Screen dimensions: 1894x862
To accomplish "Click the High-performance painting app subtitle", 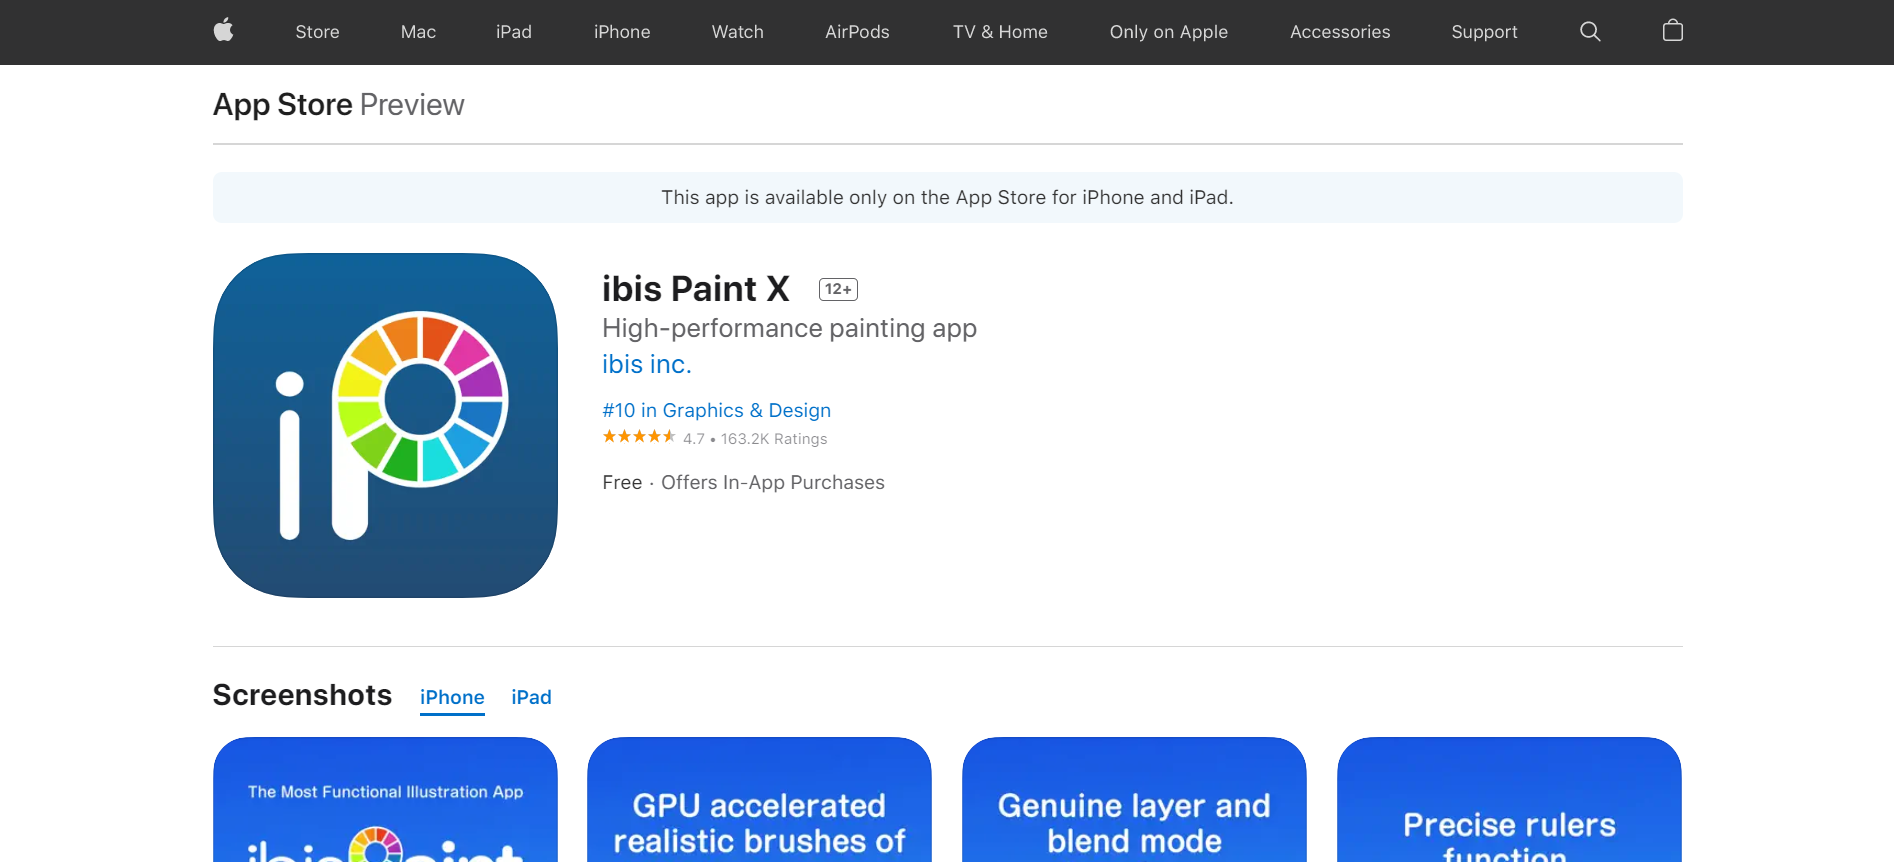I will [789, 329].
